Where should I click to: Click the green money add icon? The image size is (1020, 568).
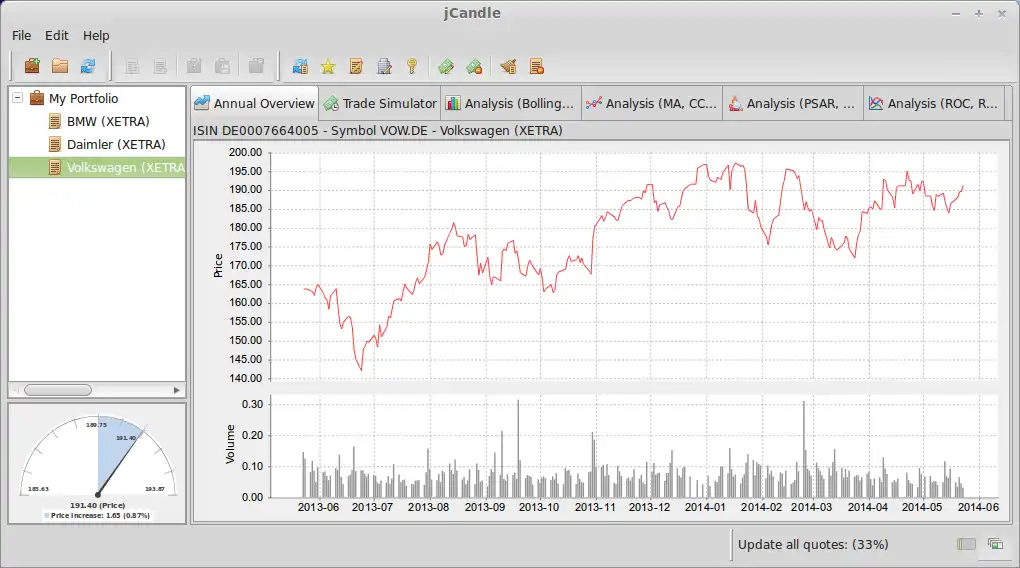[x=446, y=66]
